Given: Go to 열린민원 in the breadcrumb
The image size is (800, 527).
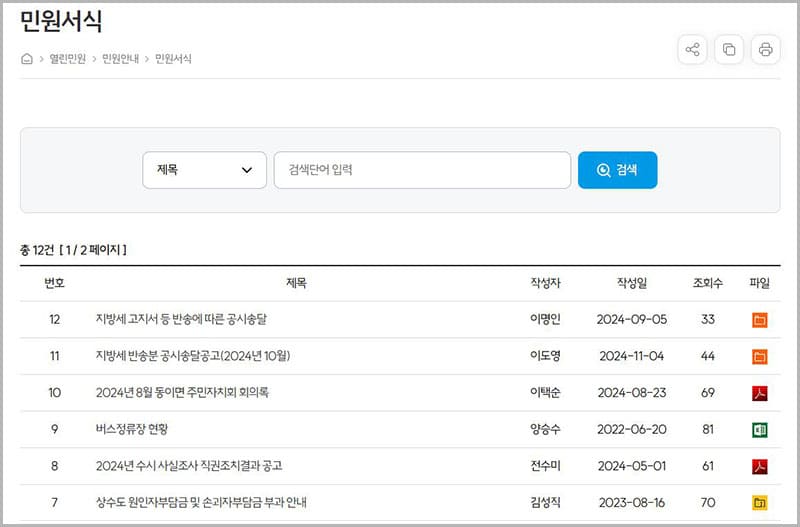Looking at the screenshot, I should (x=66, y=59).
